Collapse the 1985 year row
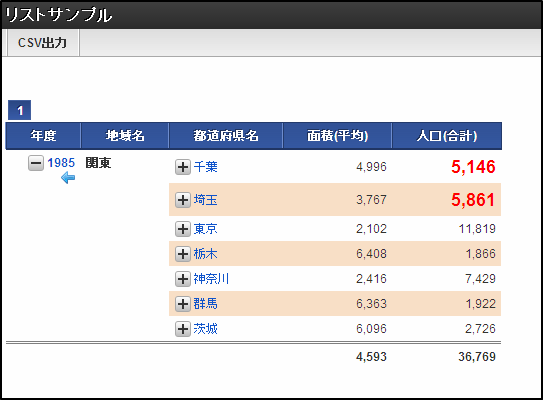Viewport: 543px width, 400px height. [x=36, y=163]
